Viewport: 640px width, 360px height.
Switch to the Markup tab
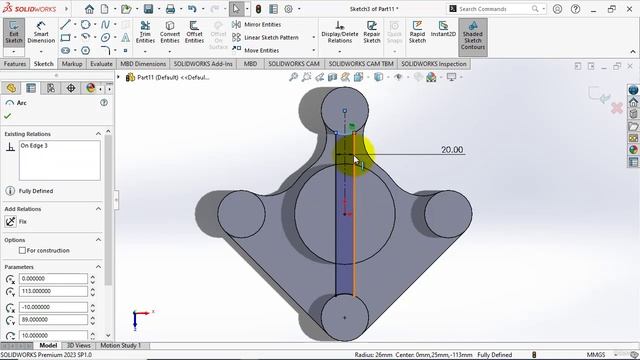[x=72, y=64]
